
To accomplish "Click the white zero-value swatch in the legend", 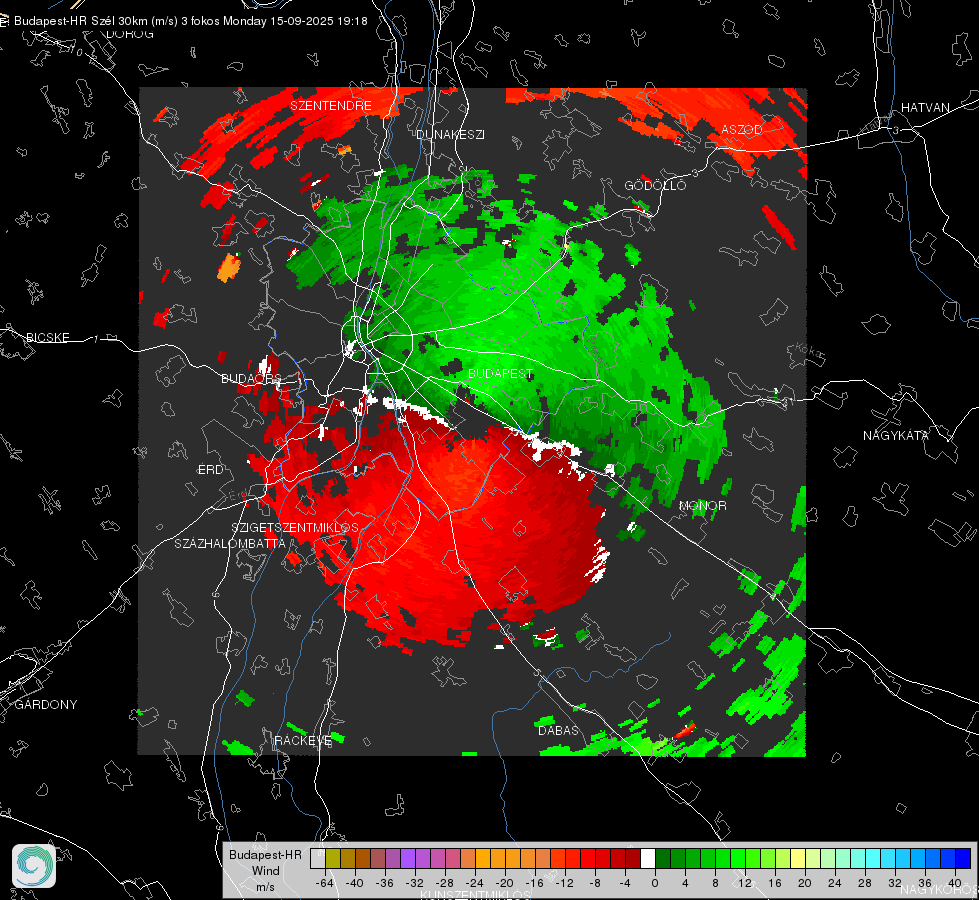I will pos(648,859).
